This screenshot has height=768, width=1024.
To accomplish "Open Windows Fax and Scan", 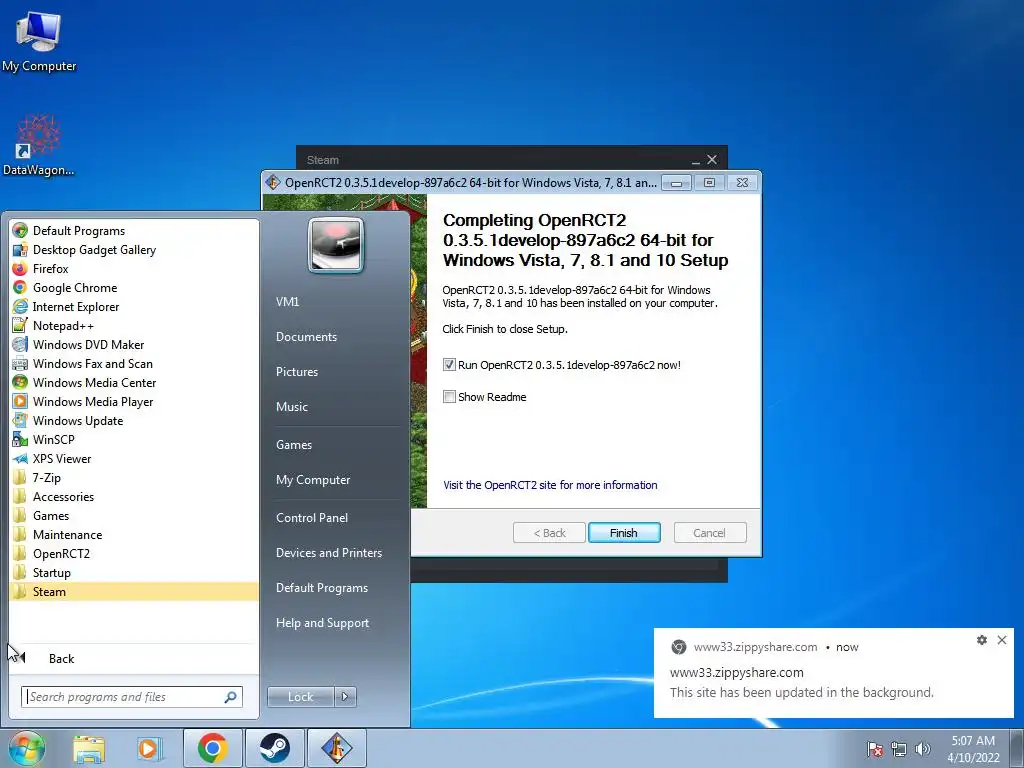I will (x=82, y=363).
